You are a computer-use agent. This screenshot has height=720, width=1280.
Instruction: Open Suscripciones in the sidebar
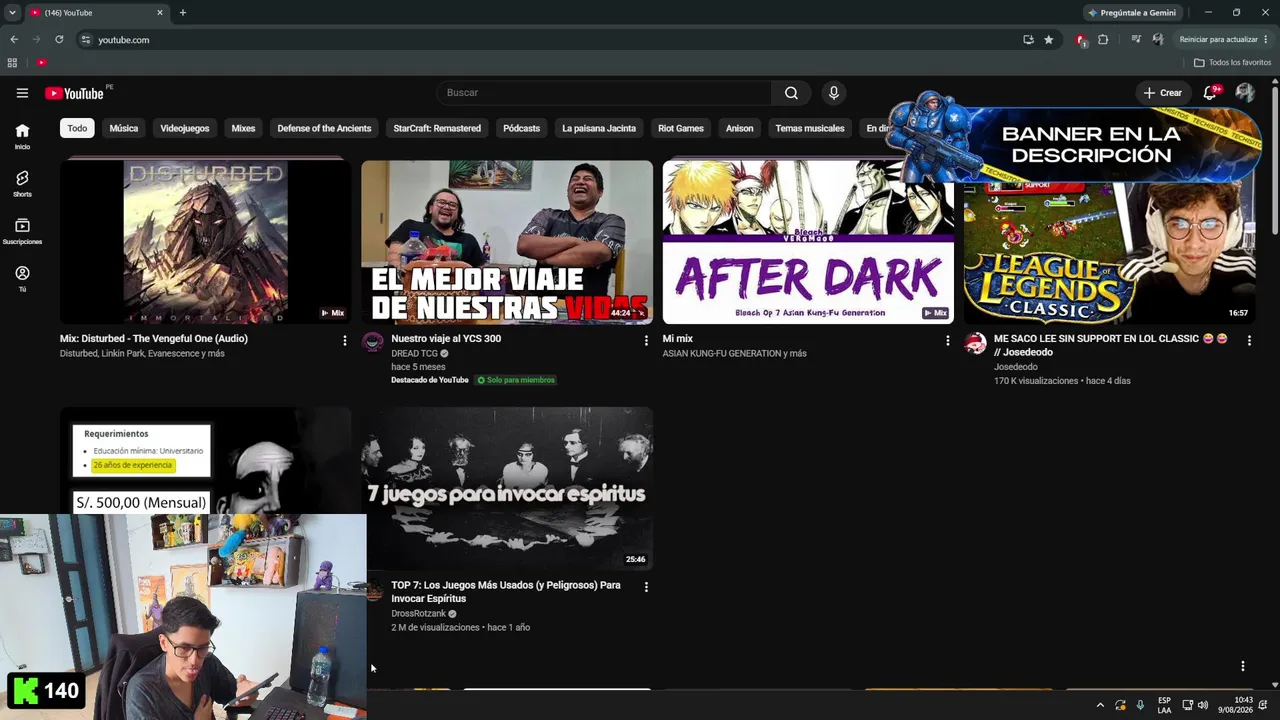coord(22,231)
